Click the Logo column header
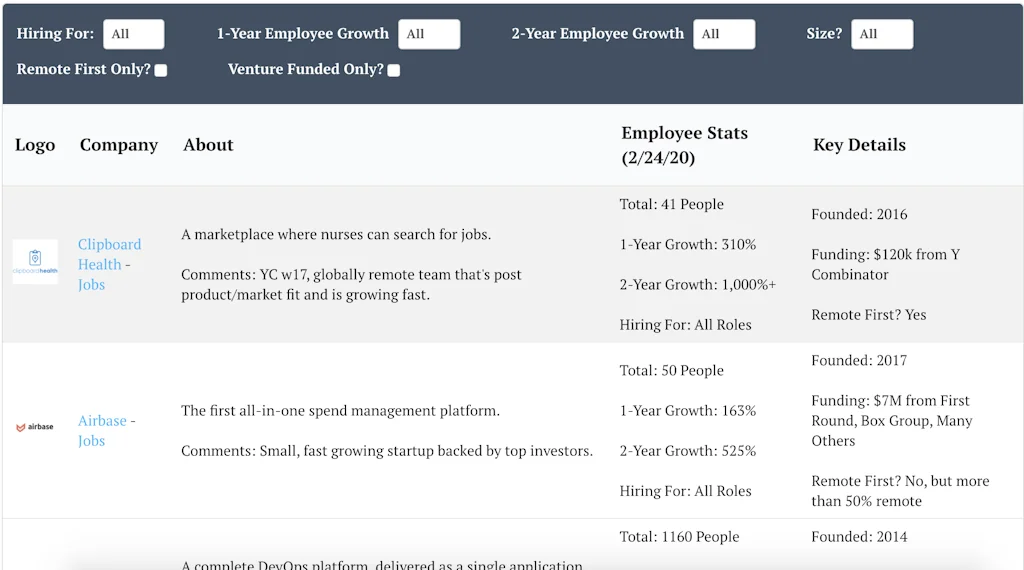 pyautogui.click(x=35, y=145)
